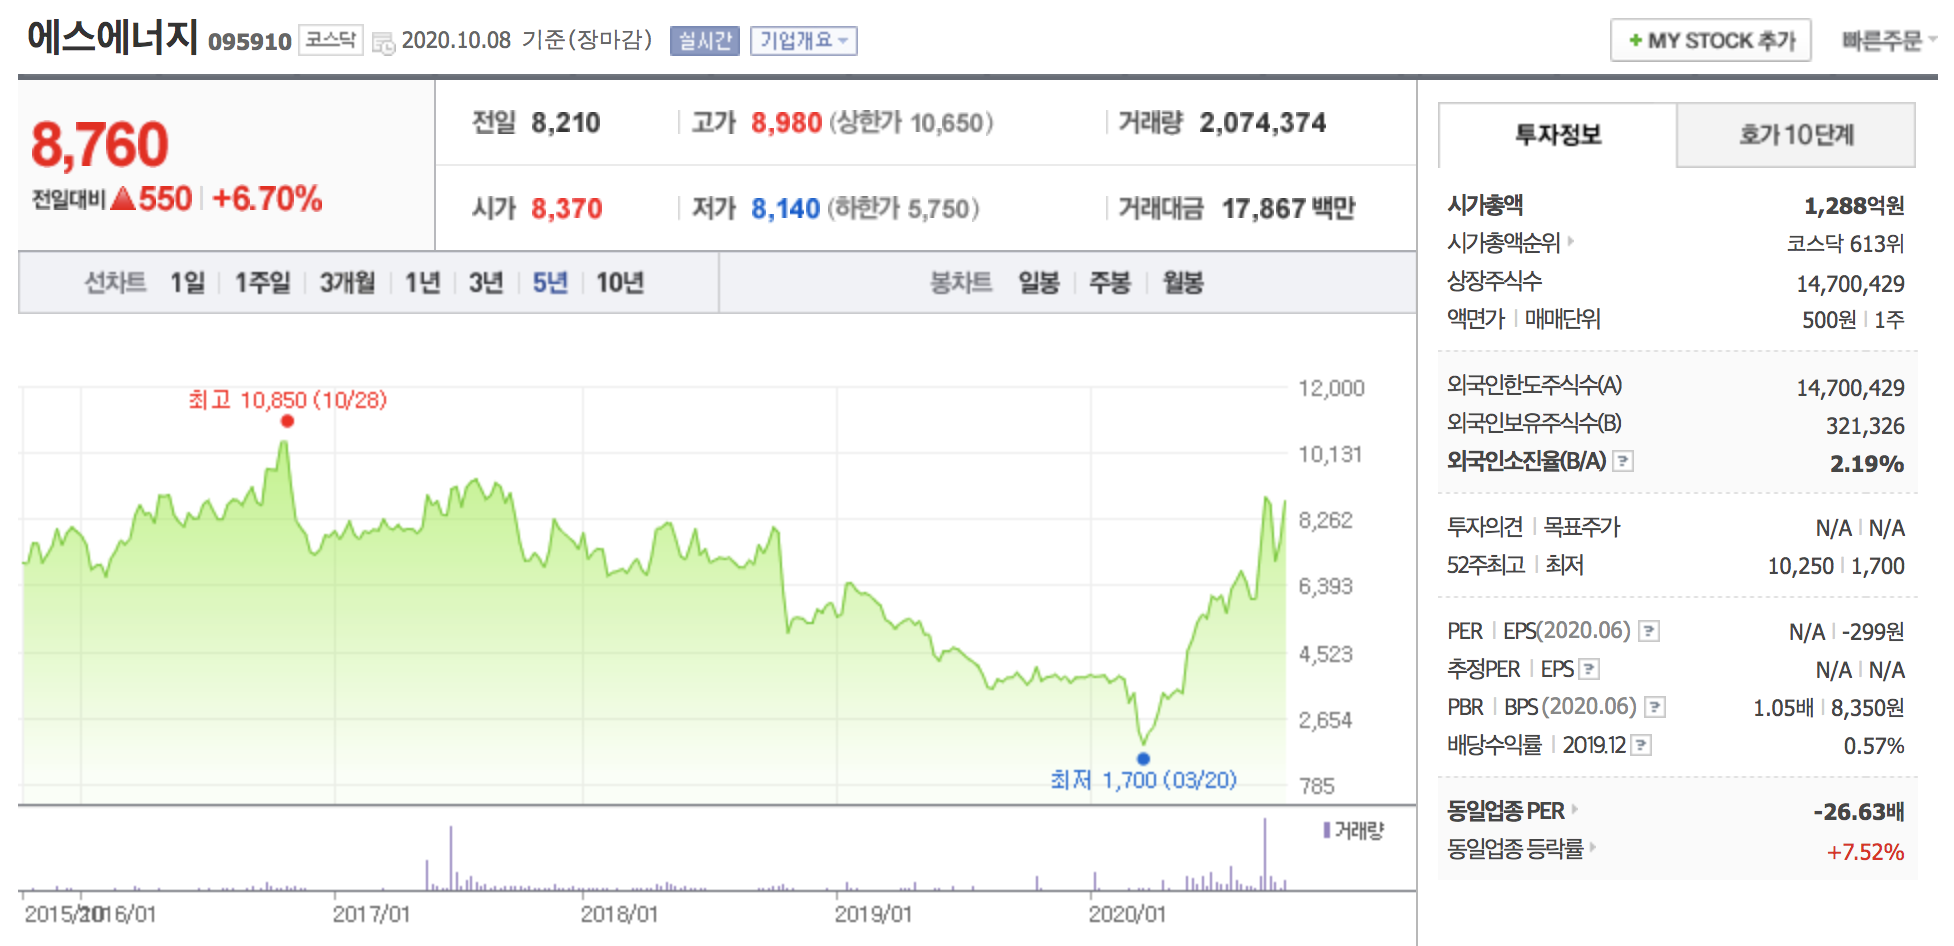
Task: Show the 일봉 candlestick chart
Action: coord(1039,283)
